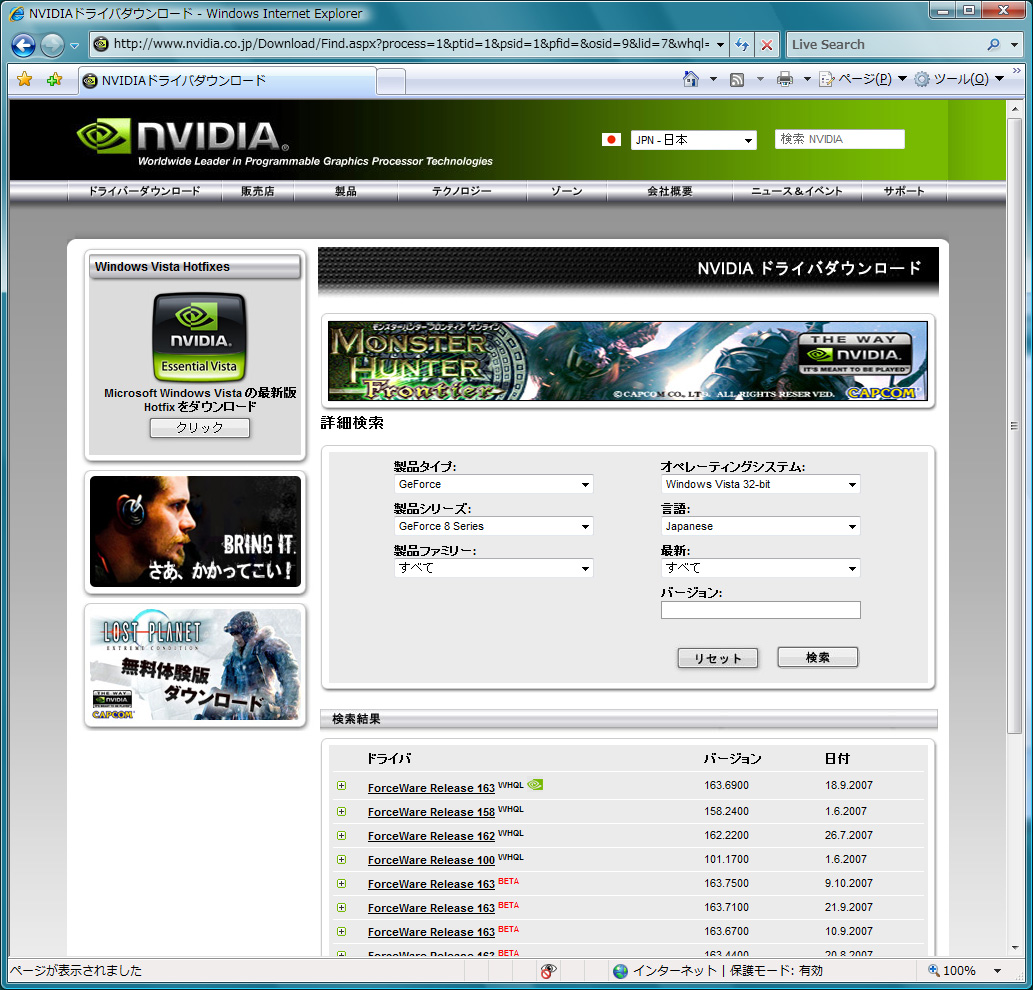Select the NVIDIAドライバダウンロード browser tab
The image size is (1033, 990).
(x=227, y=81)
